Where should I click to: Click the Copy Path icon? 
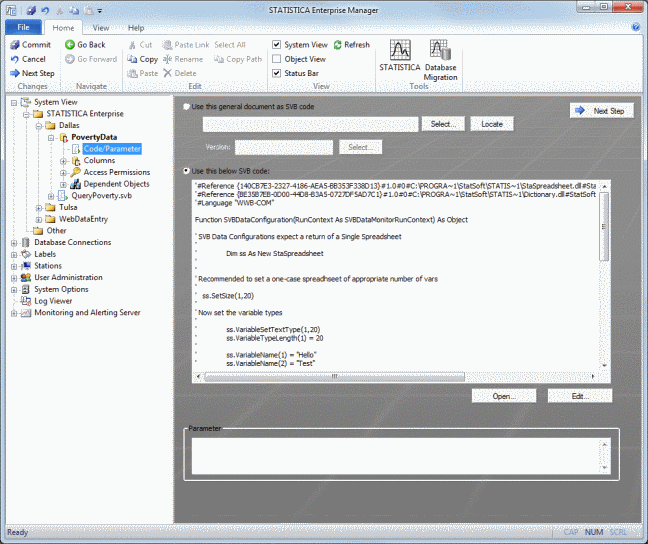pos(219,59)
